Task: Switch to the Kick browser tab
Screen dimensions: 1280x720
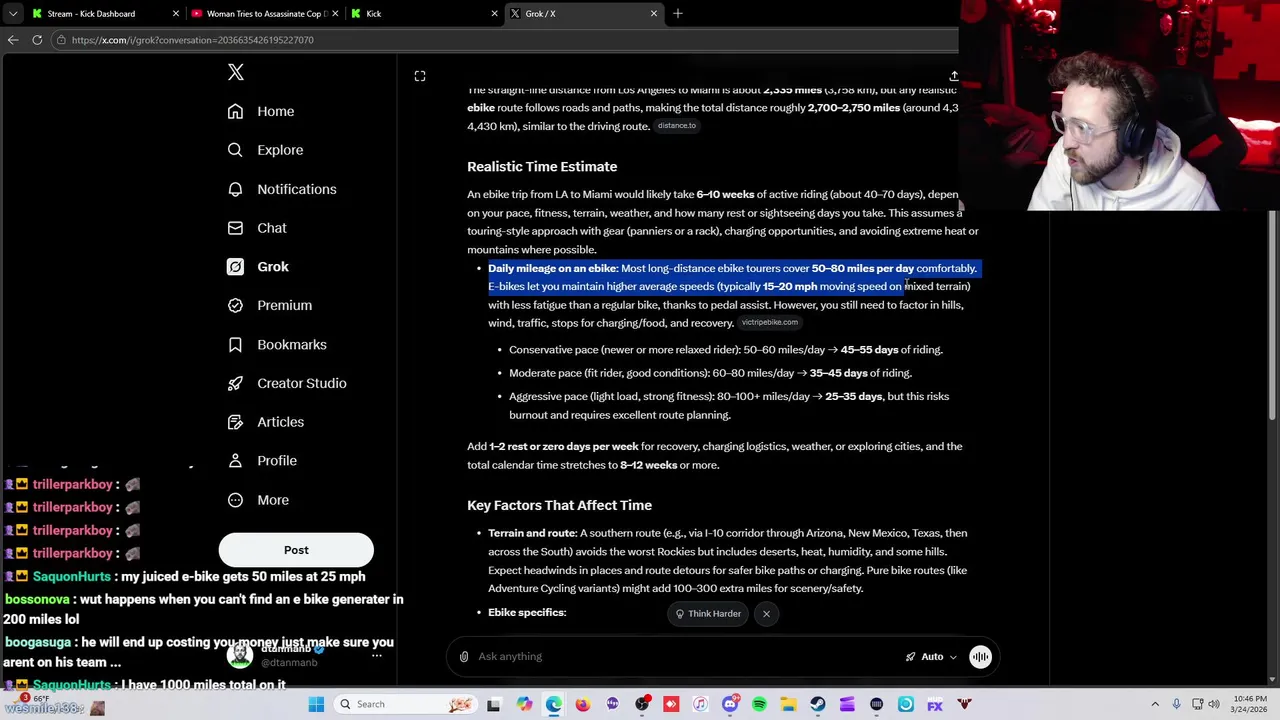Action: (423, 14)
